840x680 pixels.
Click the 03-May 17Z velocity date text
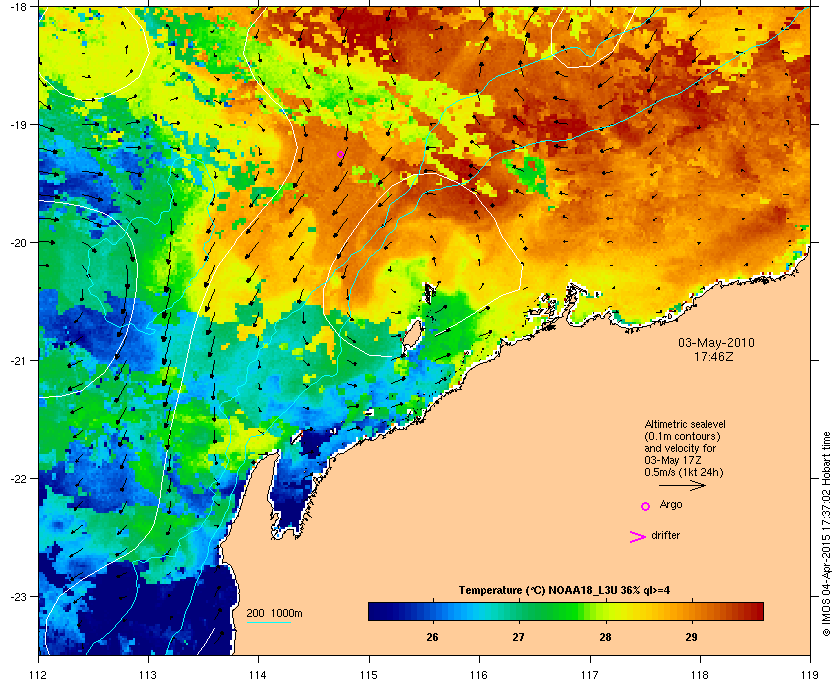(673, 460)
